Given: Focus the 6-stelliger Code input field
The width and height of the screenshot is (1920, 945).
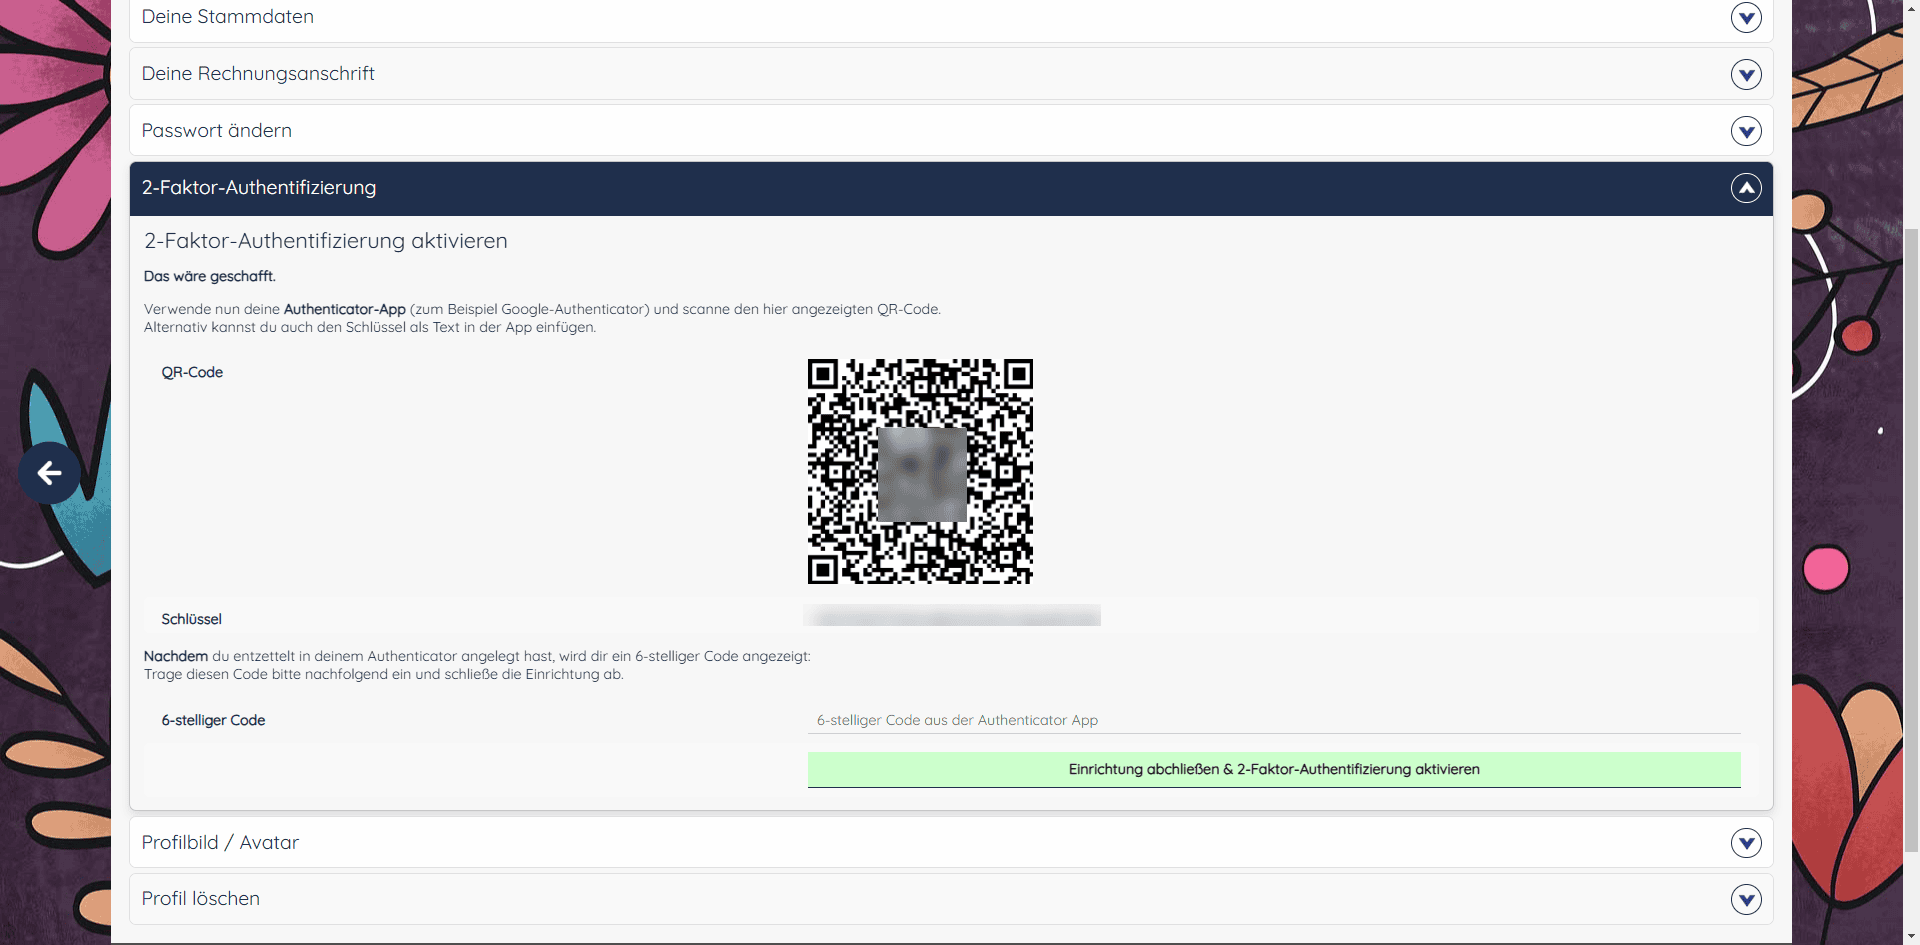Looking at the screenshot, I should (x=1274, y=720).
